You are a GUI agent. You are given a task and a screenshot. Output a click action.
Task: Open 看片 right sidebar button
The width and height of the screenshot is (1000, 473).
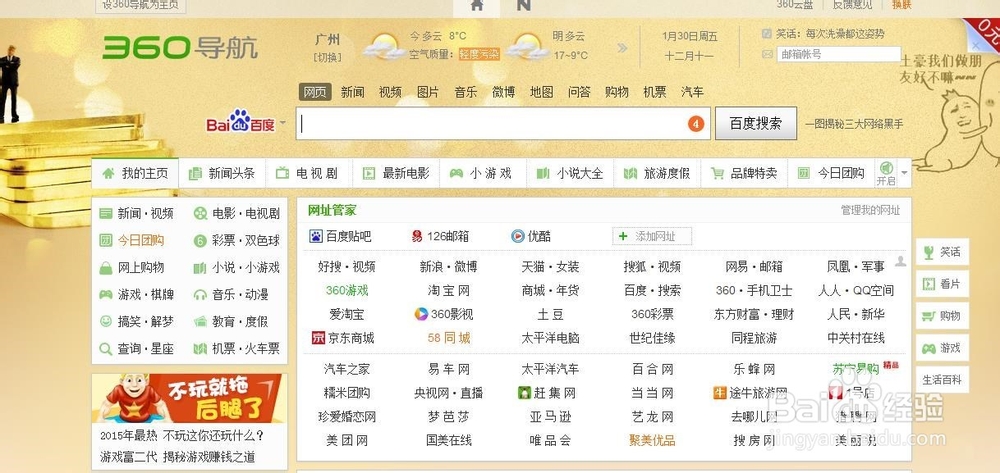[943, 284]
